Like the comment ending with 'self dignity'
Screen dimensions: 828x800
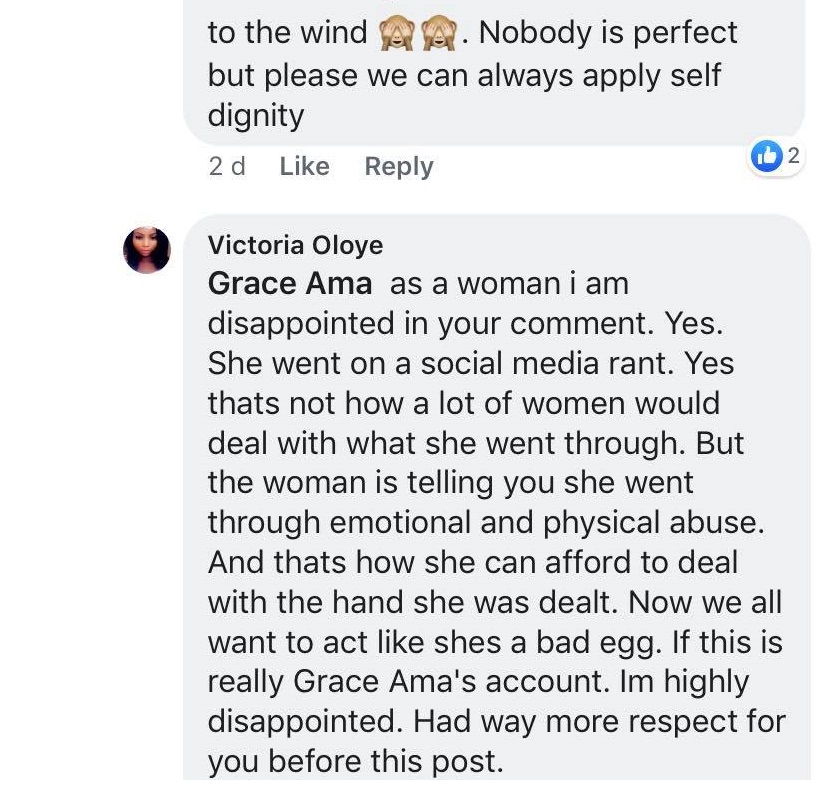(x=304, y=166)
